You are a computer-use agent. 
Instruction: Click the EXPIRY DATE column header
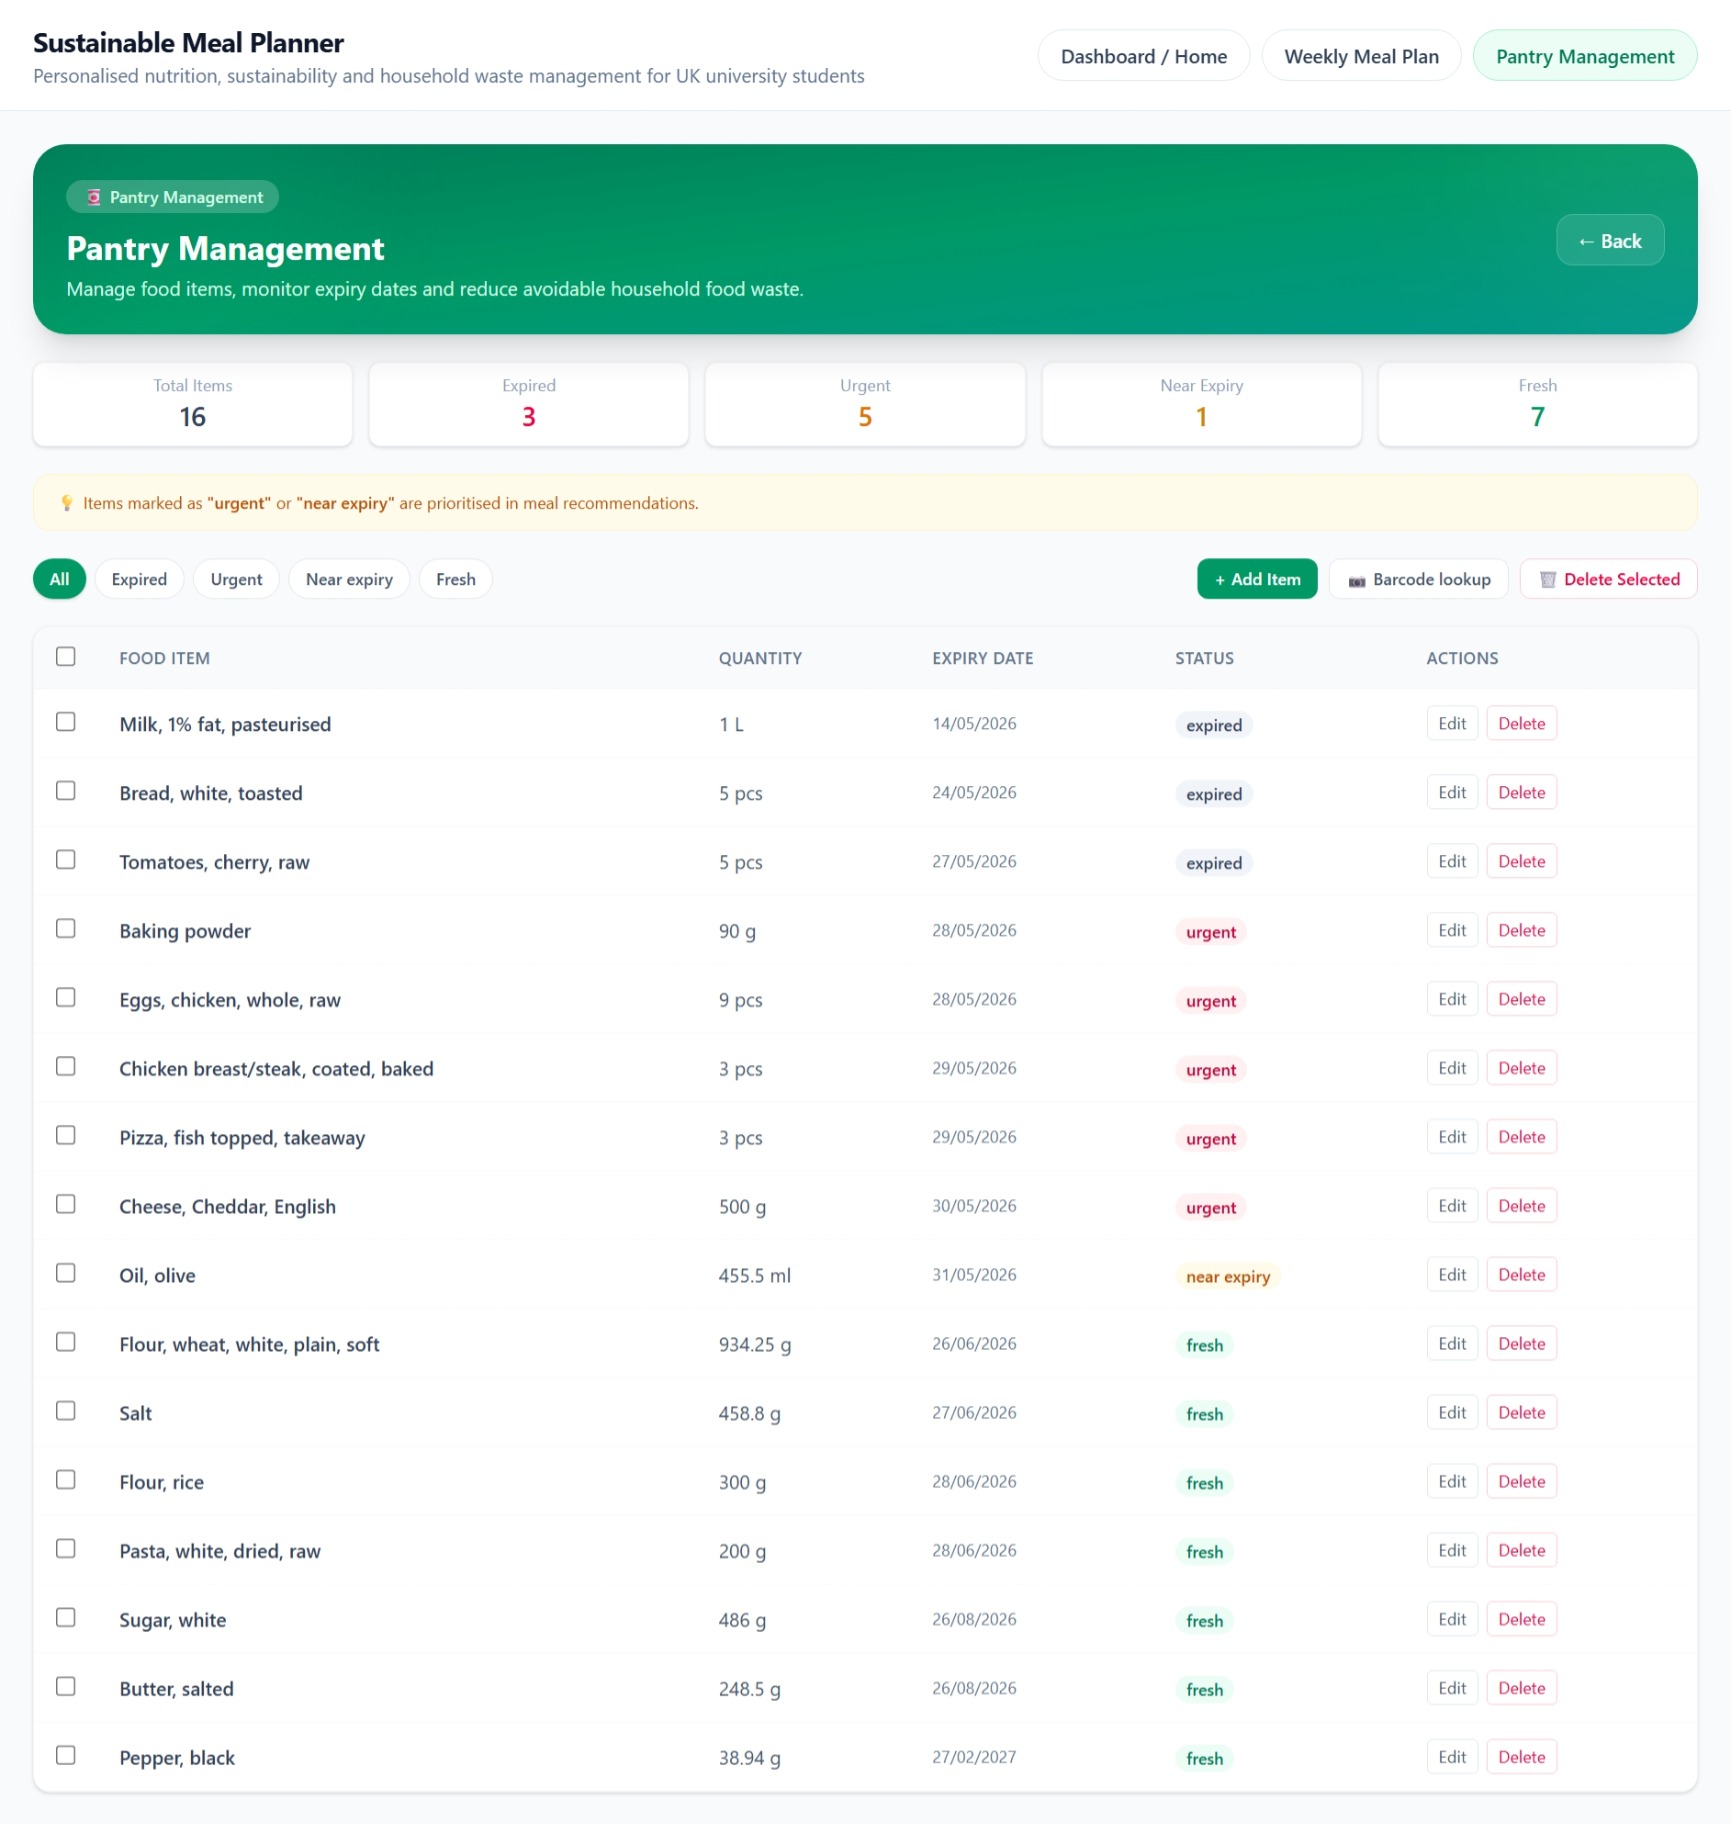pos(982,658)
